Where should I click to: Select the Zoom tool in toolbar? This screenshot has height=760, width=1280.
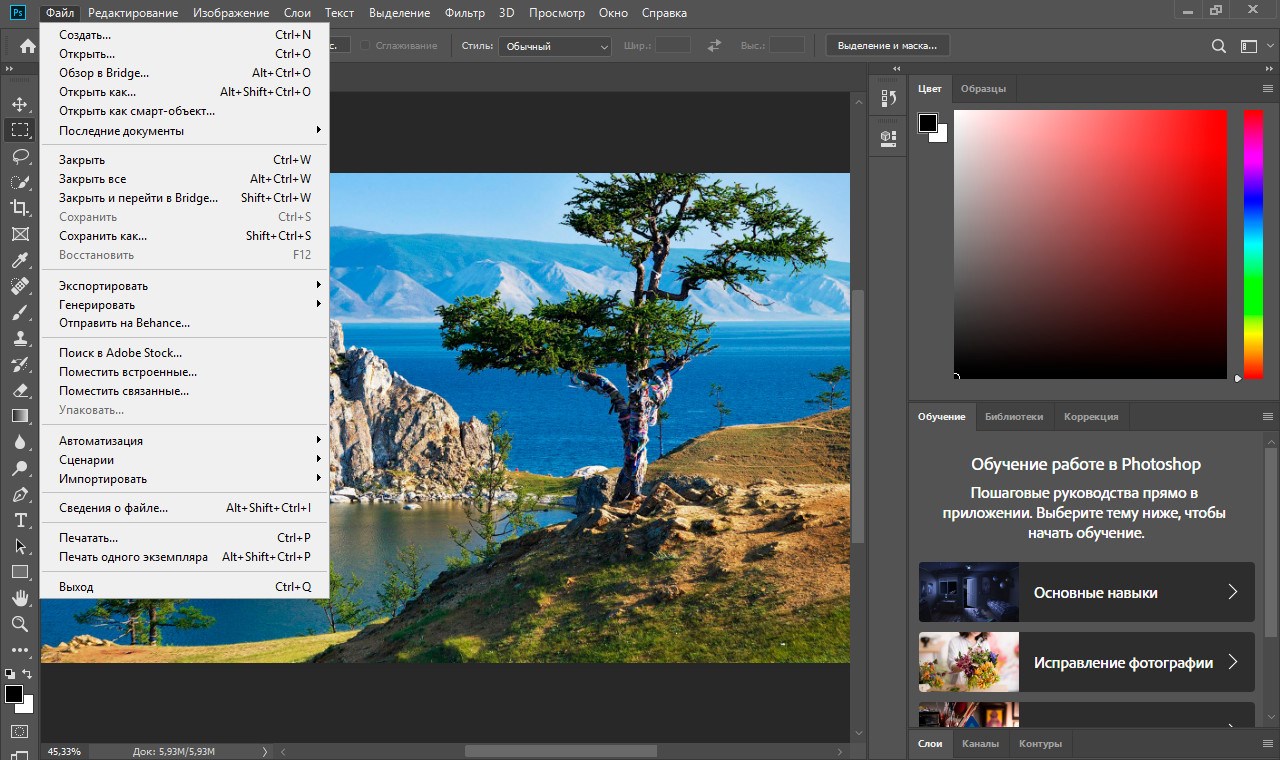point(19,624)
